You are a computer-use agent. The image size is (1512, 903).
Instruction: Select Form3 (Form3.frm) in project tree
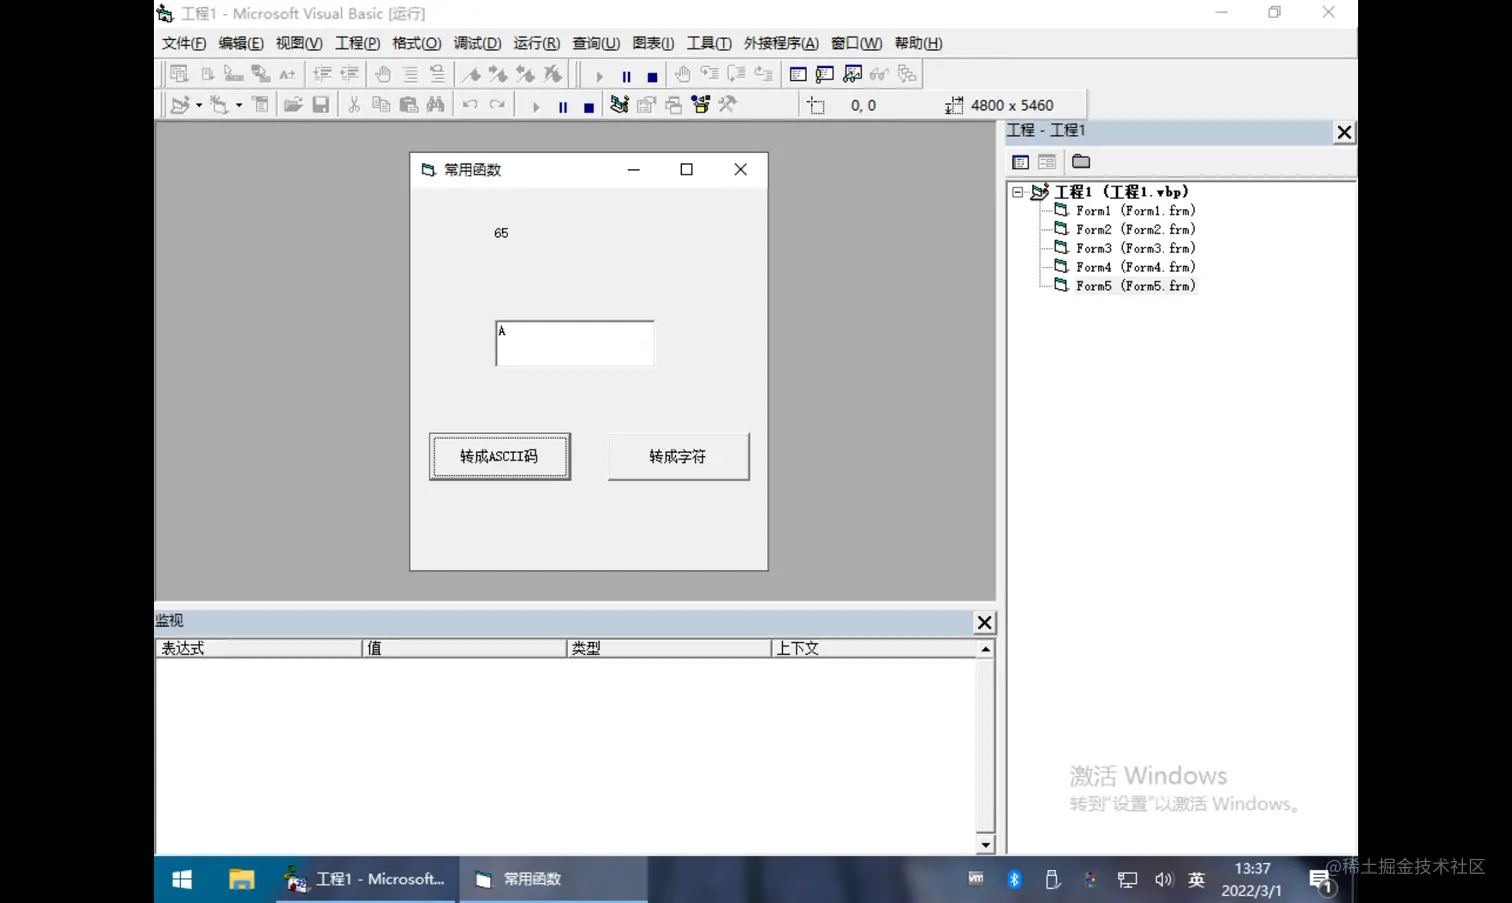pos(1135,248)
